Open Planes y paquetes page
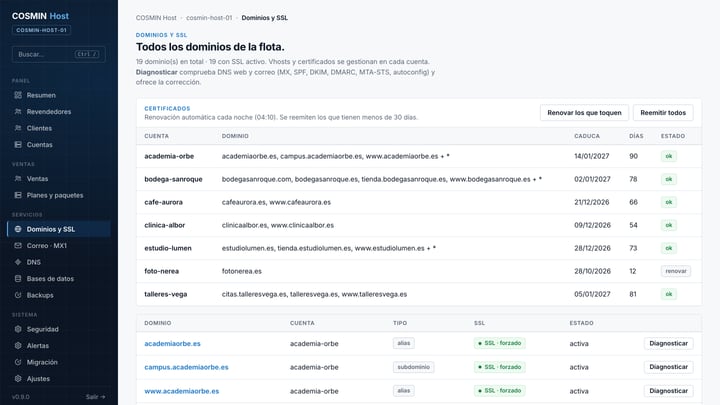720x405 pixels. click(x=59, y=195)
